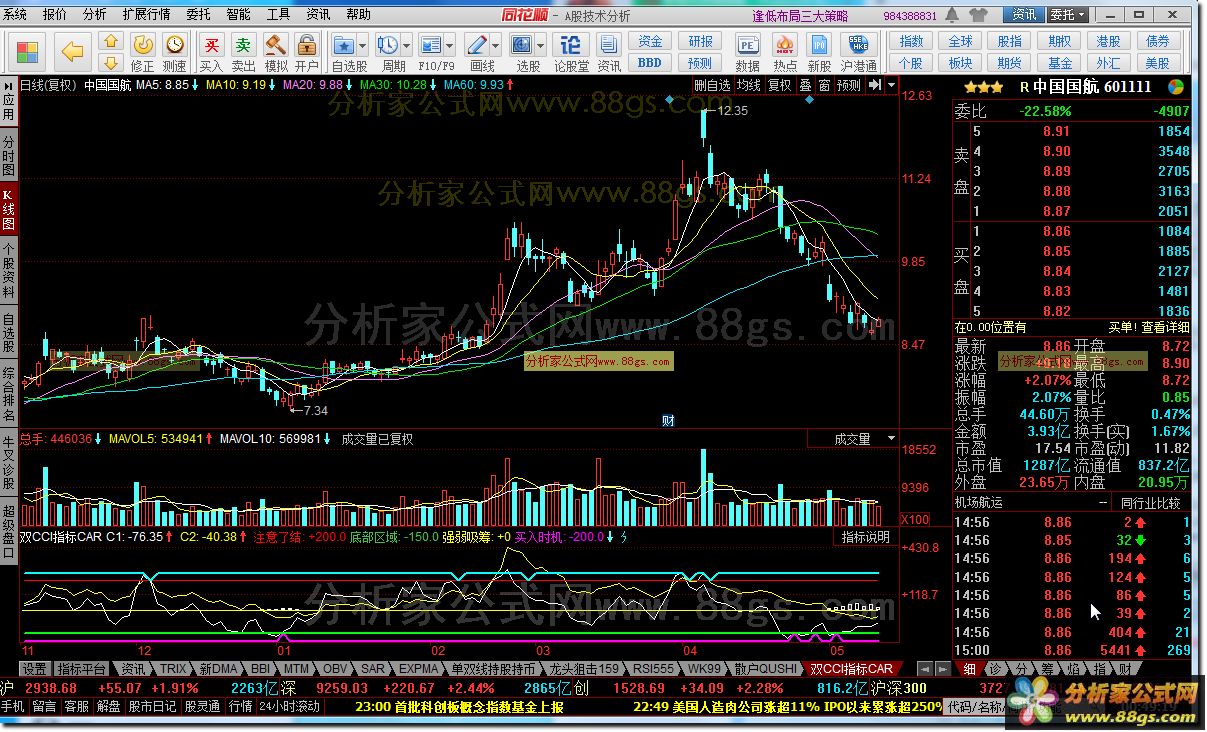The image size is (1207, 732).
Task: Open 模拟 simulated trading gavel icon
Action: [x=276, y=52]
